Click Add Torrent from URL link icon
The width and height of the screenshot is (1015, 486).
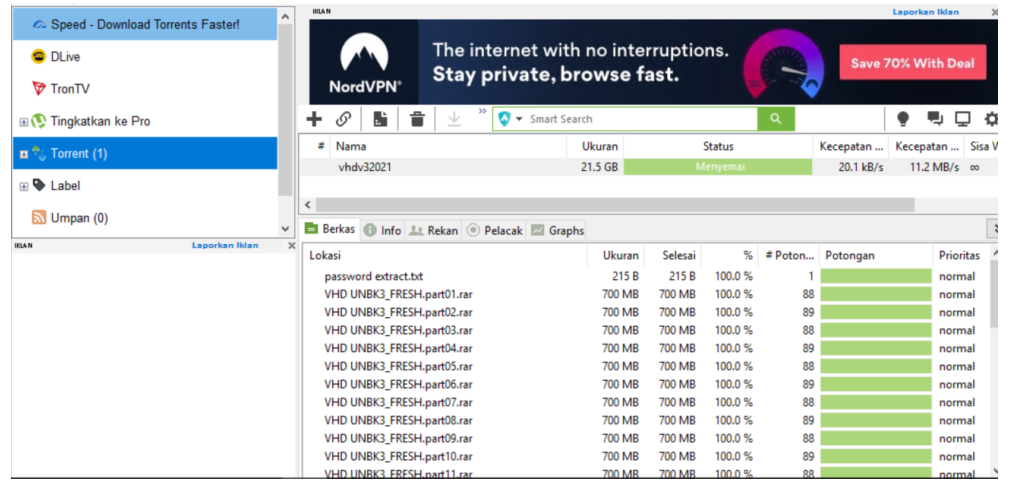(343, 119)
